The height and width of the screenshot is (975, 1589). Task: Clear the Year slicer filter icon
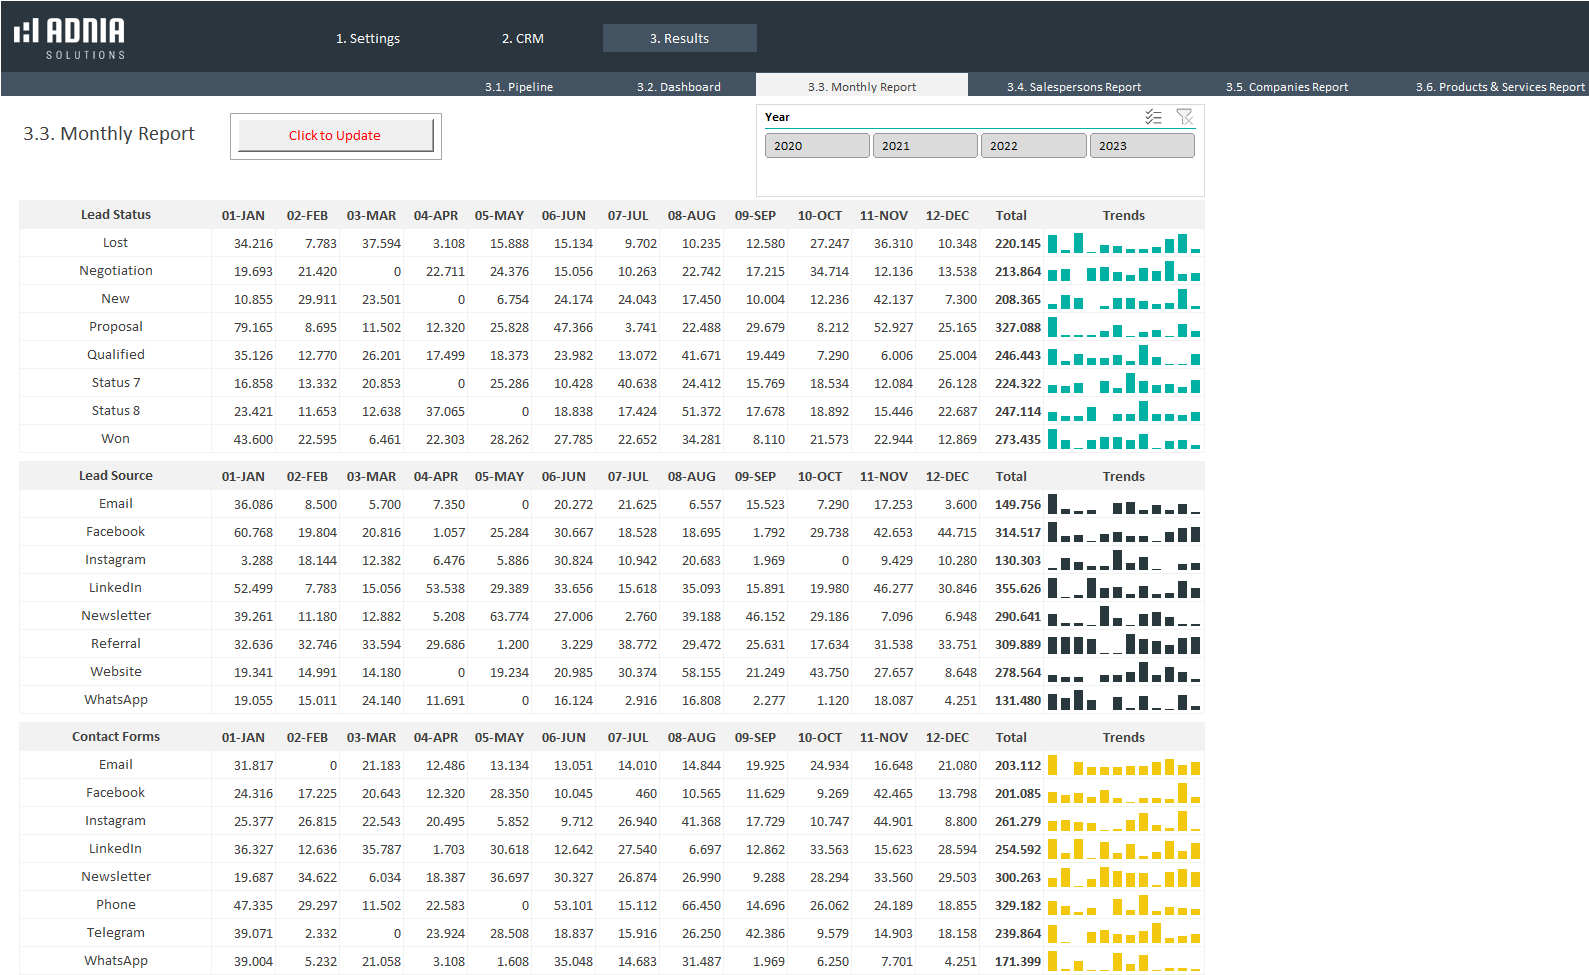point(1185,117)
